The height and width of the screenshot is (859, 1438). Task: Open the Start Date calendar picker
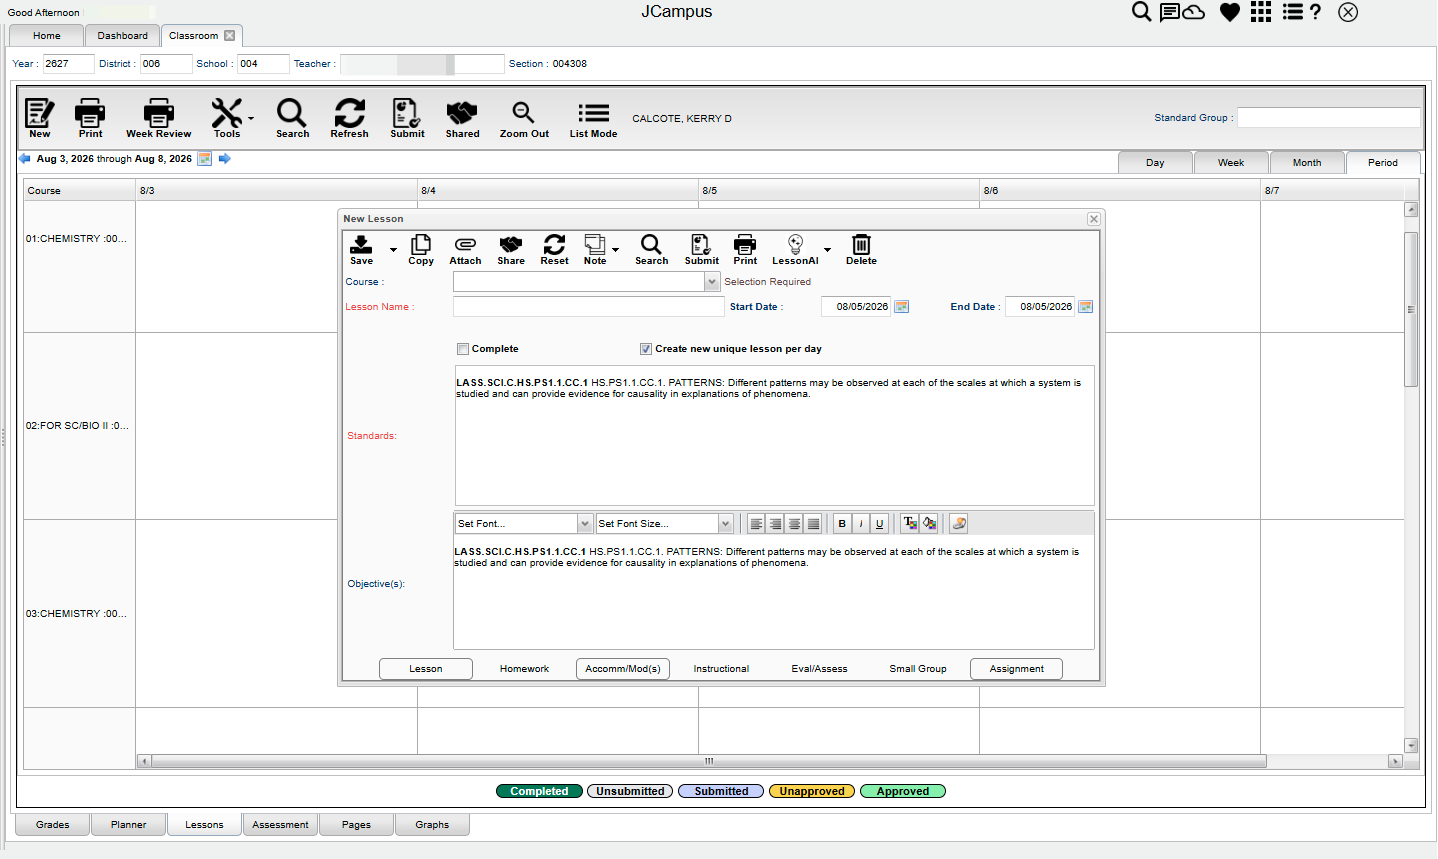pyautogui.click(x=901, y=307)
